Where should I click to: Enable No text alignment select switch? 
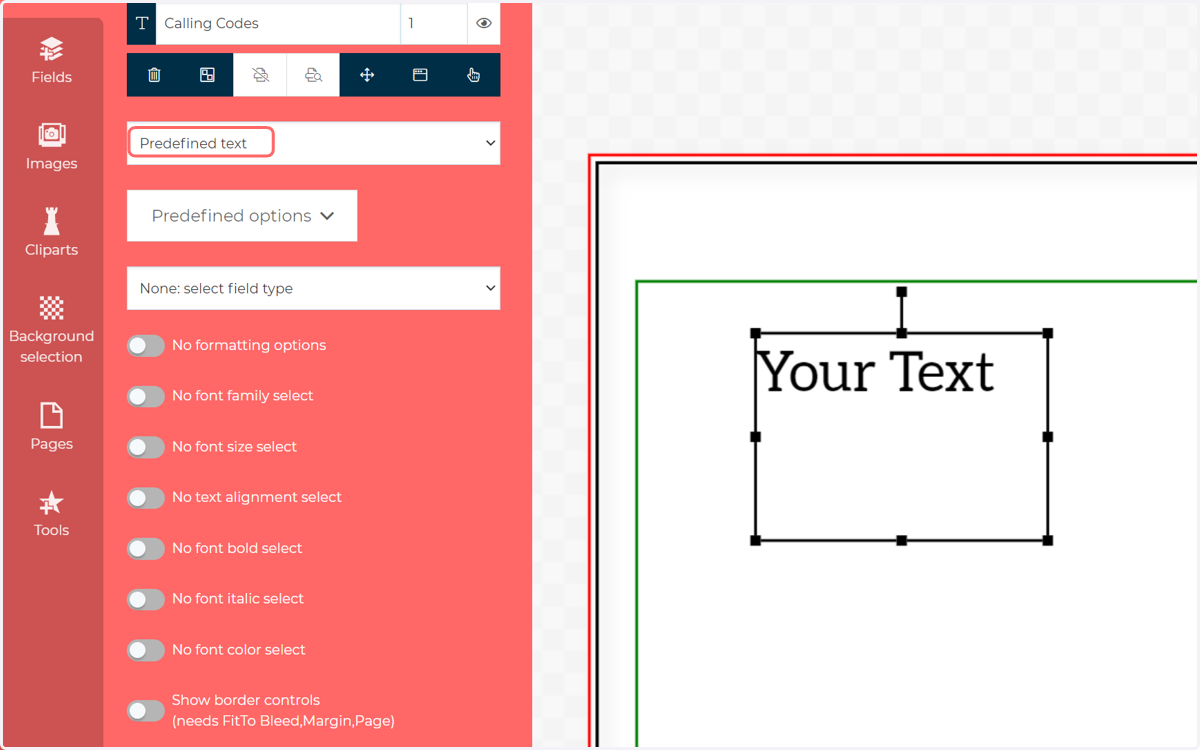(x=146, y=498)
